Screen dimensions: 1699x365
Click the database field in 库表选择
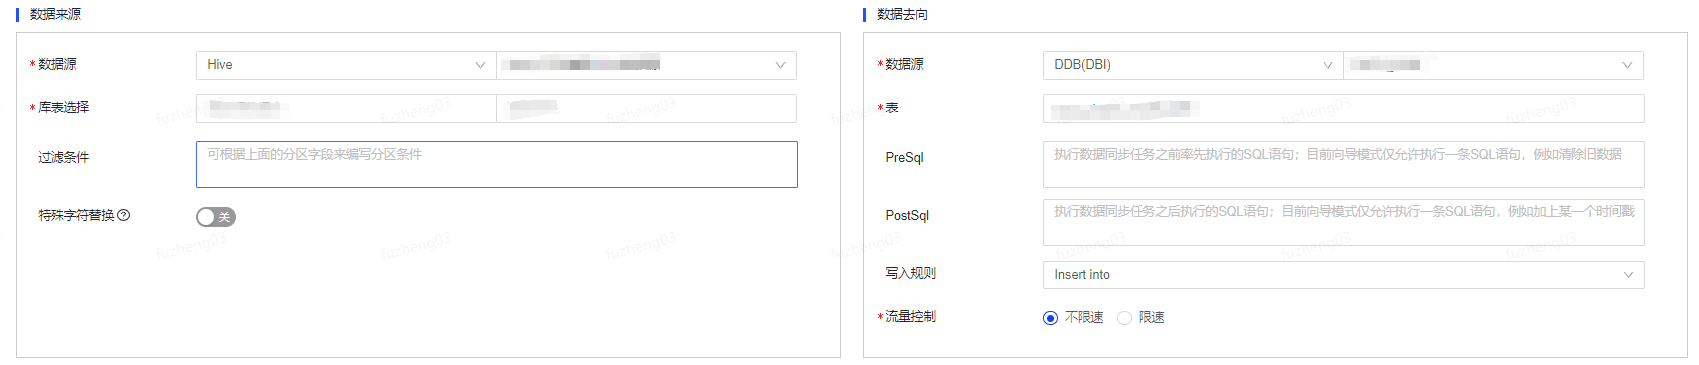[346, 108]
